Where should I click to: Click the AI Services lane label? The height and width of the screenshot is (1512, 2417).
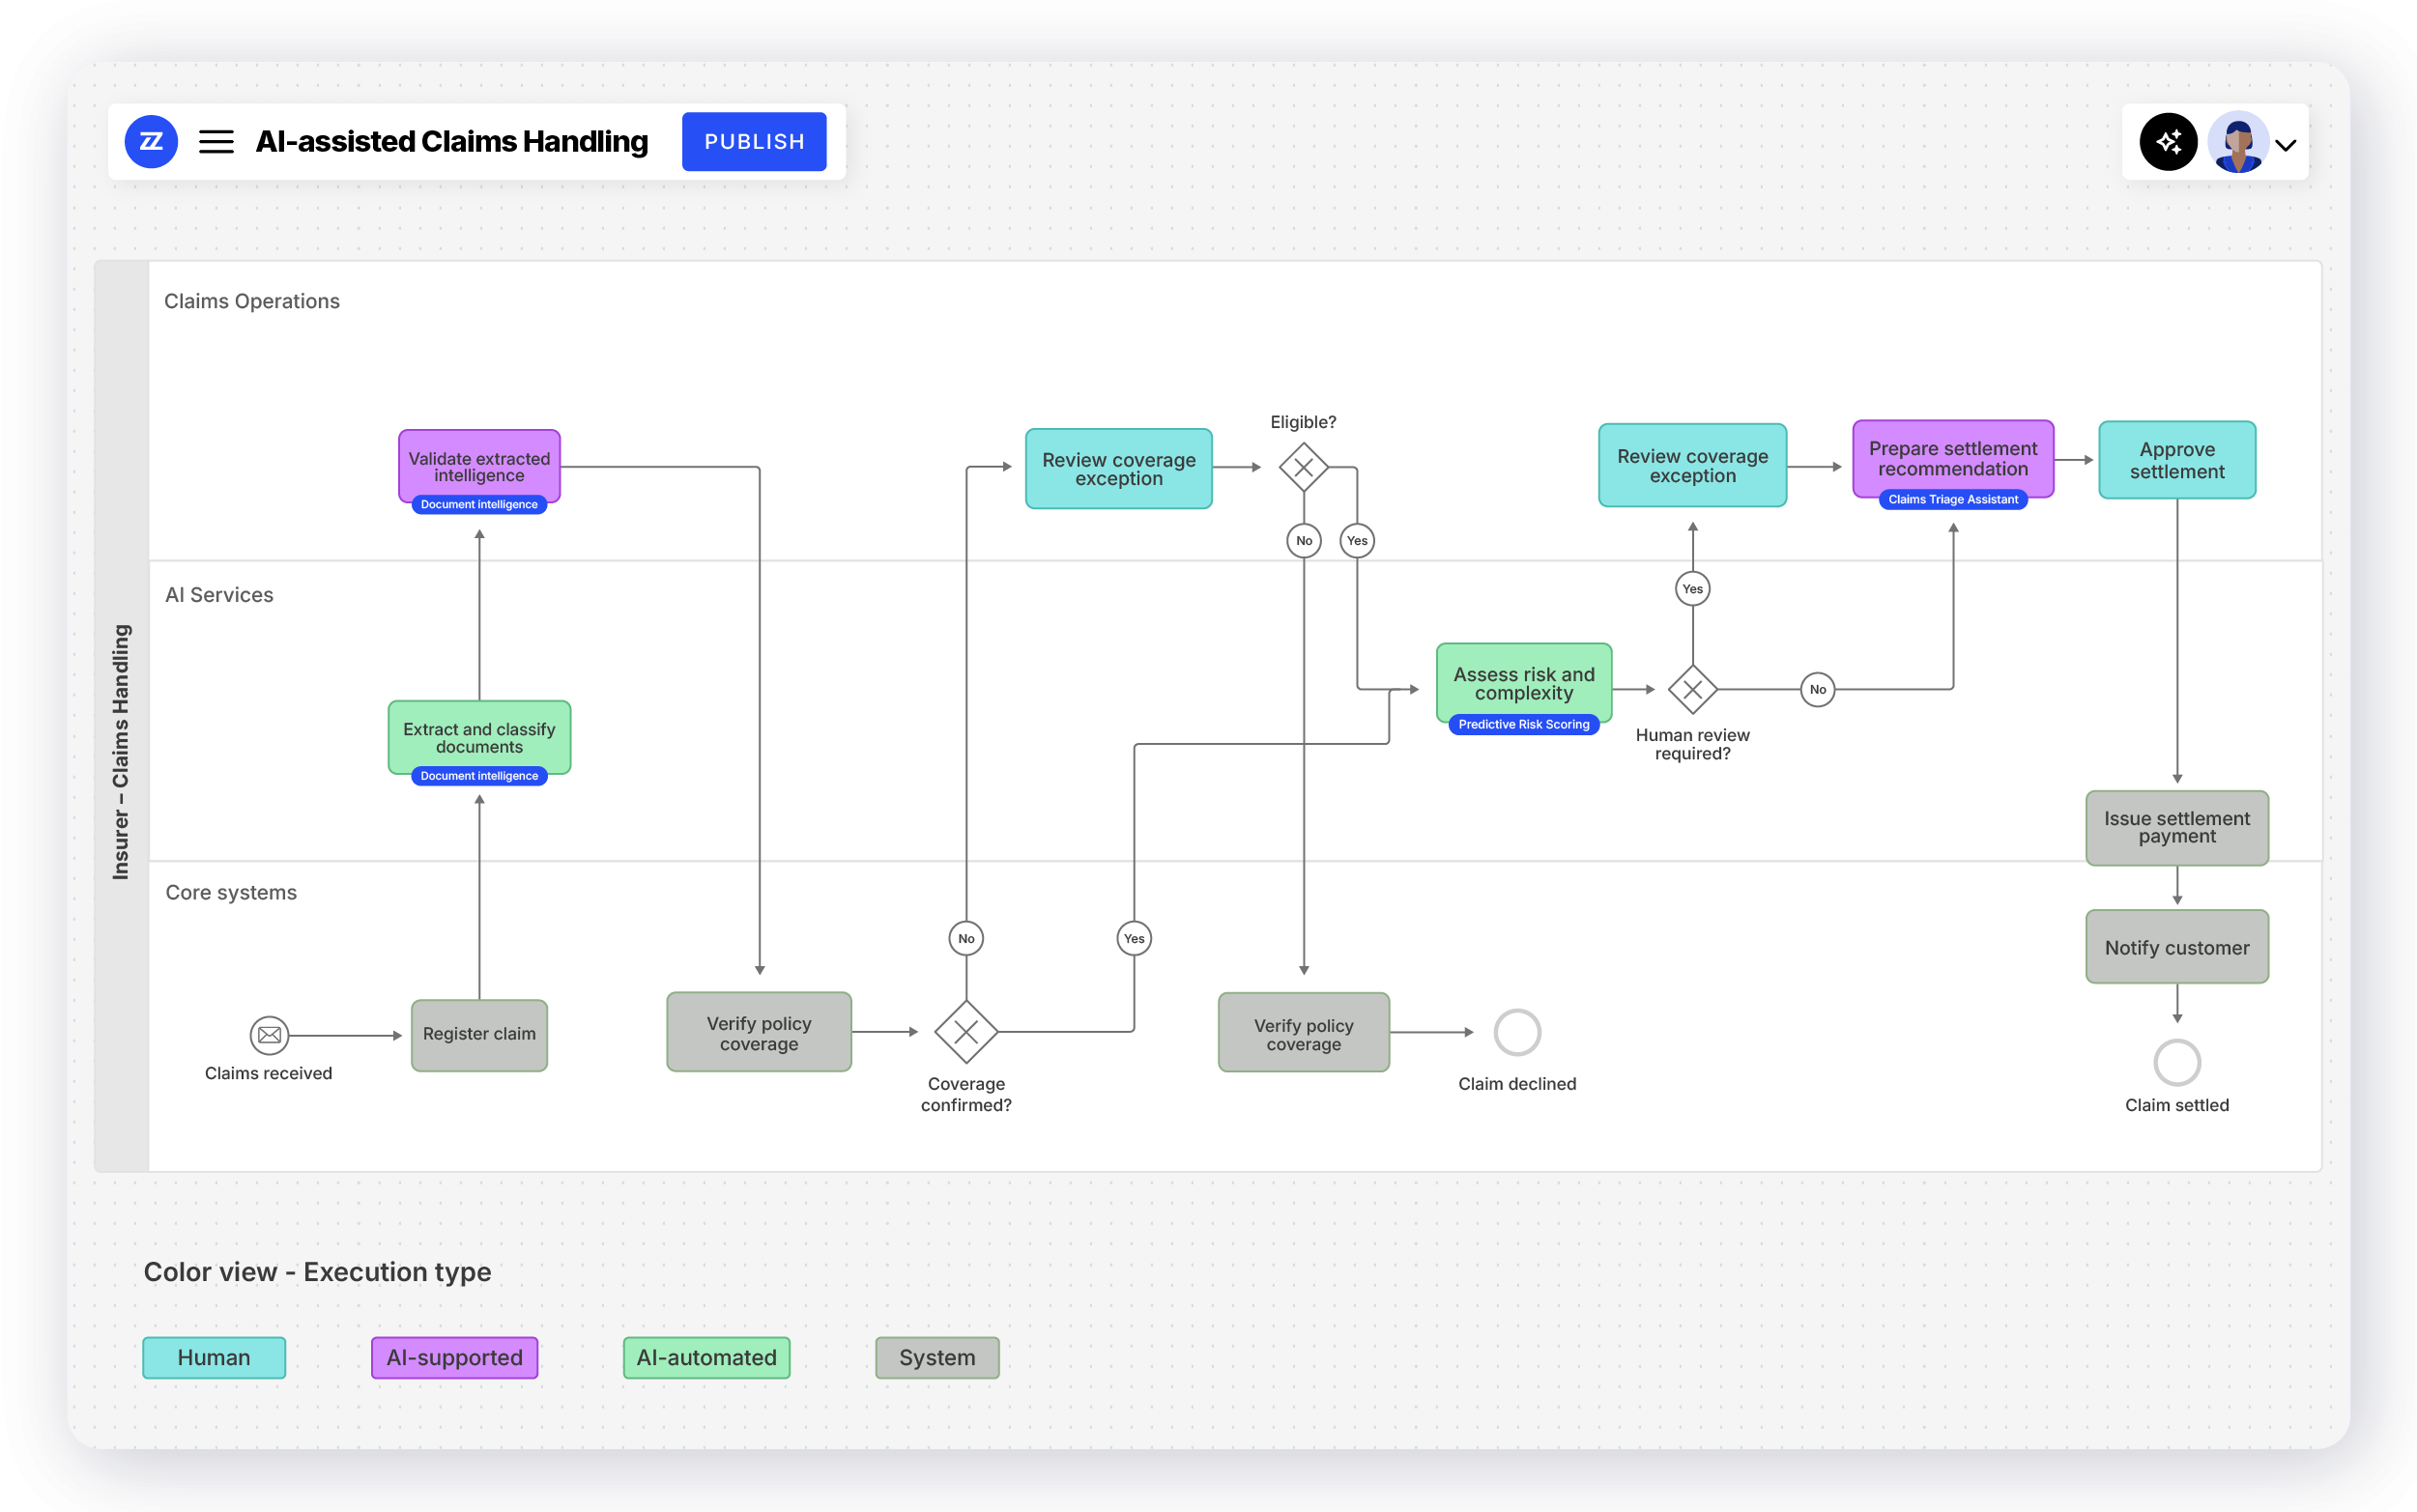(x=219, y=595)
